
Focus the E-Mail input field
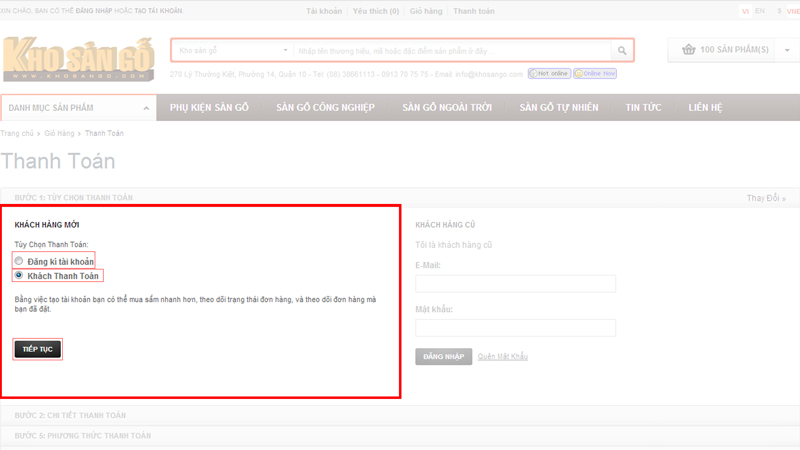pos(515,284)
